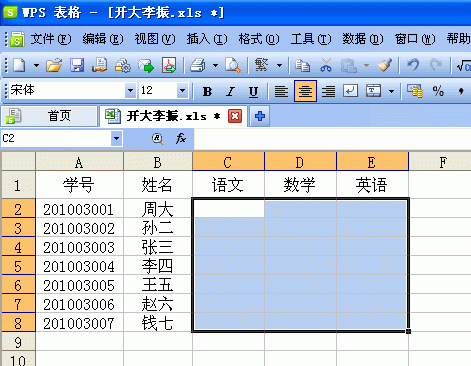Viewport: 471px width, 366px height.
Task: Click the Paste icon
Action: click(x=349, y=65)
